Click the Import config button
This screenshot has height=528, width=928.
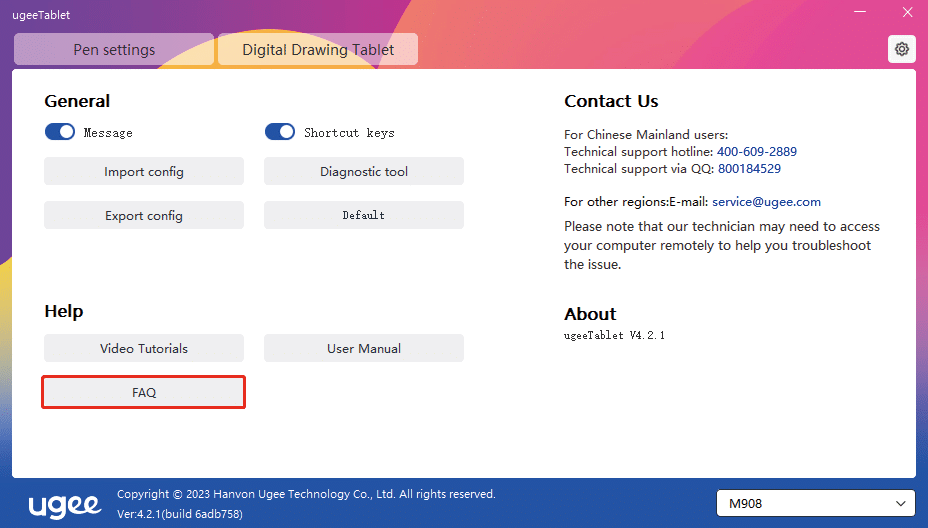tap(144, 171)
